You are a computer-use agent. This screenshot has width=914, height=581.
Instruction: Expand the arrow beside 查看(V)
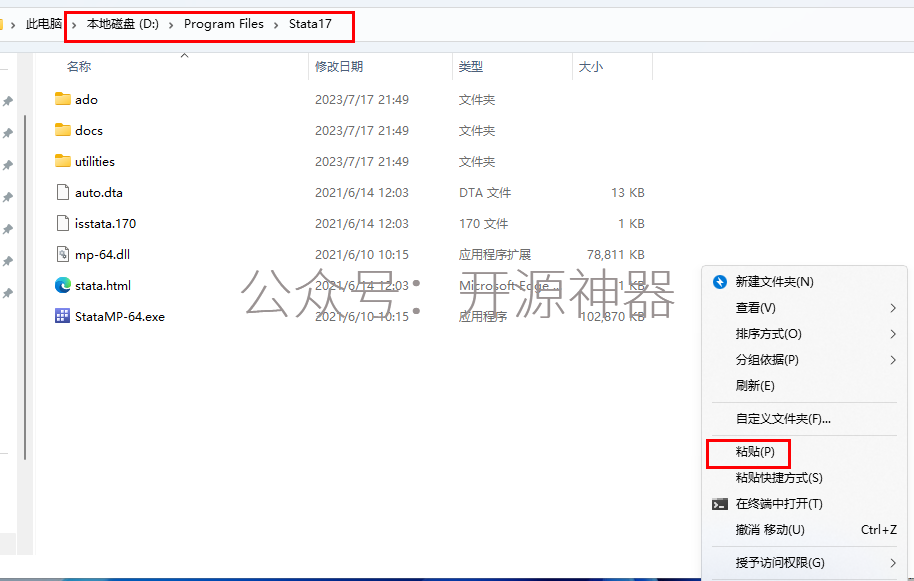893,308
